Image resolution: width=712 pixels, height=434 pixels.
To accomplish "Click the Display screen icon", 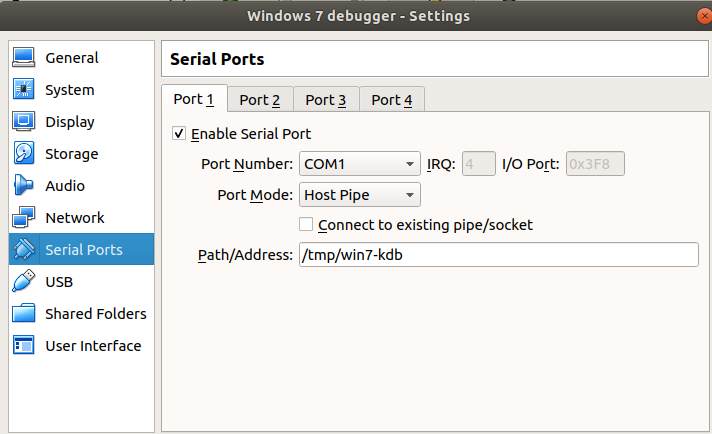I will pos(24,121).
